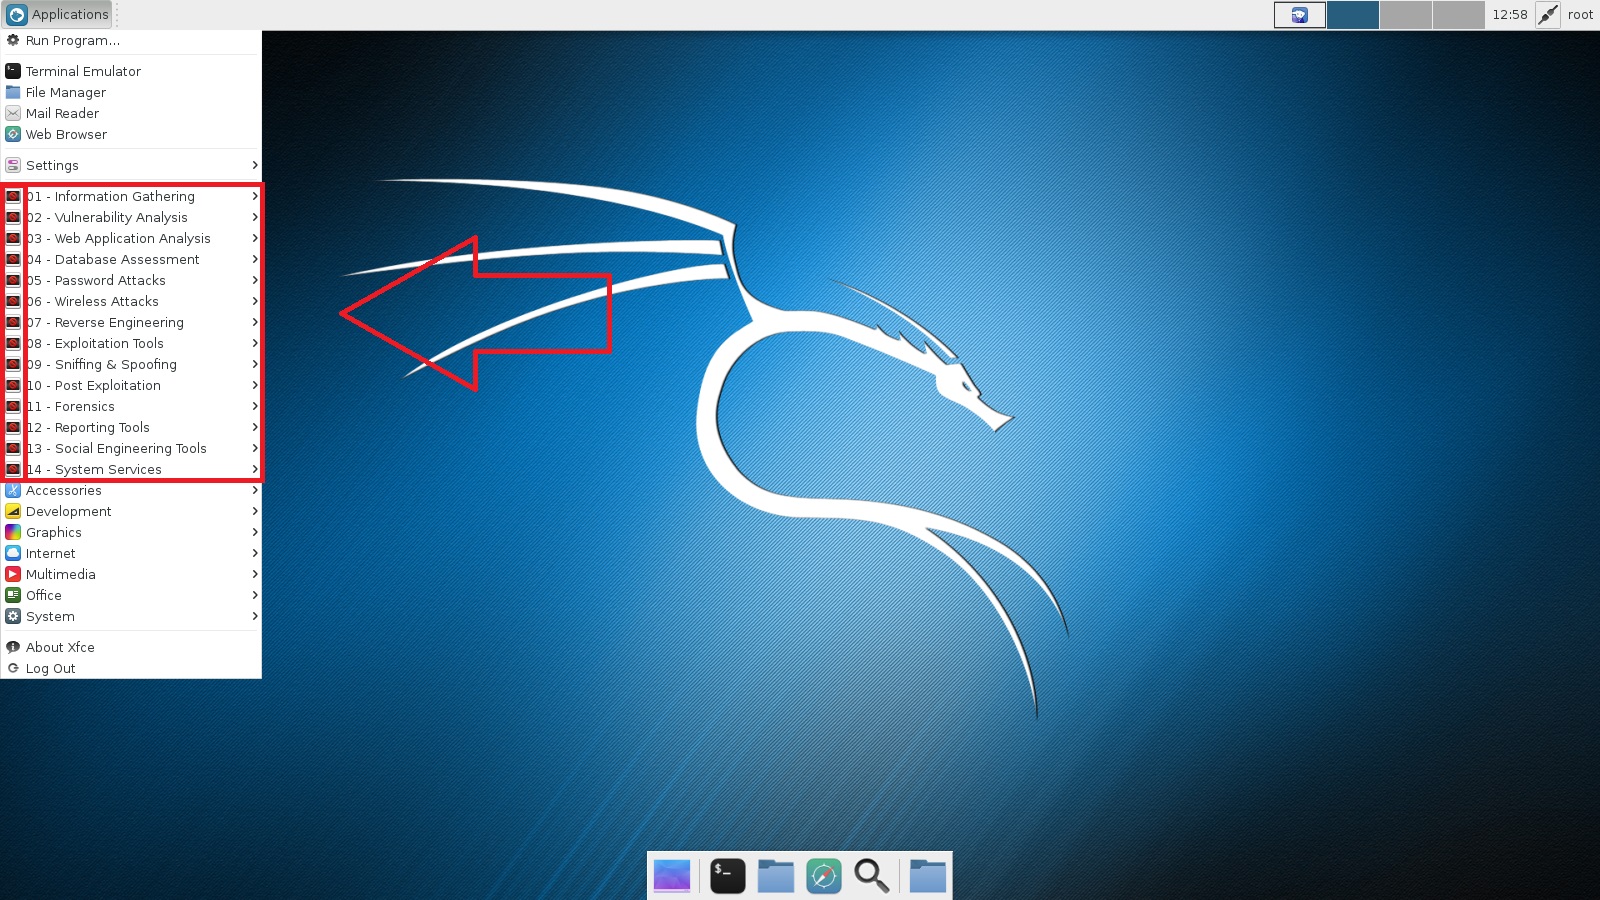The image size is (1600, 900).
Task: Launch Terminal Emulator via its black icon
Action: point(13,71)
